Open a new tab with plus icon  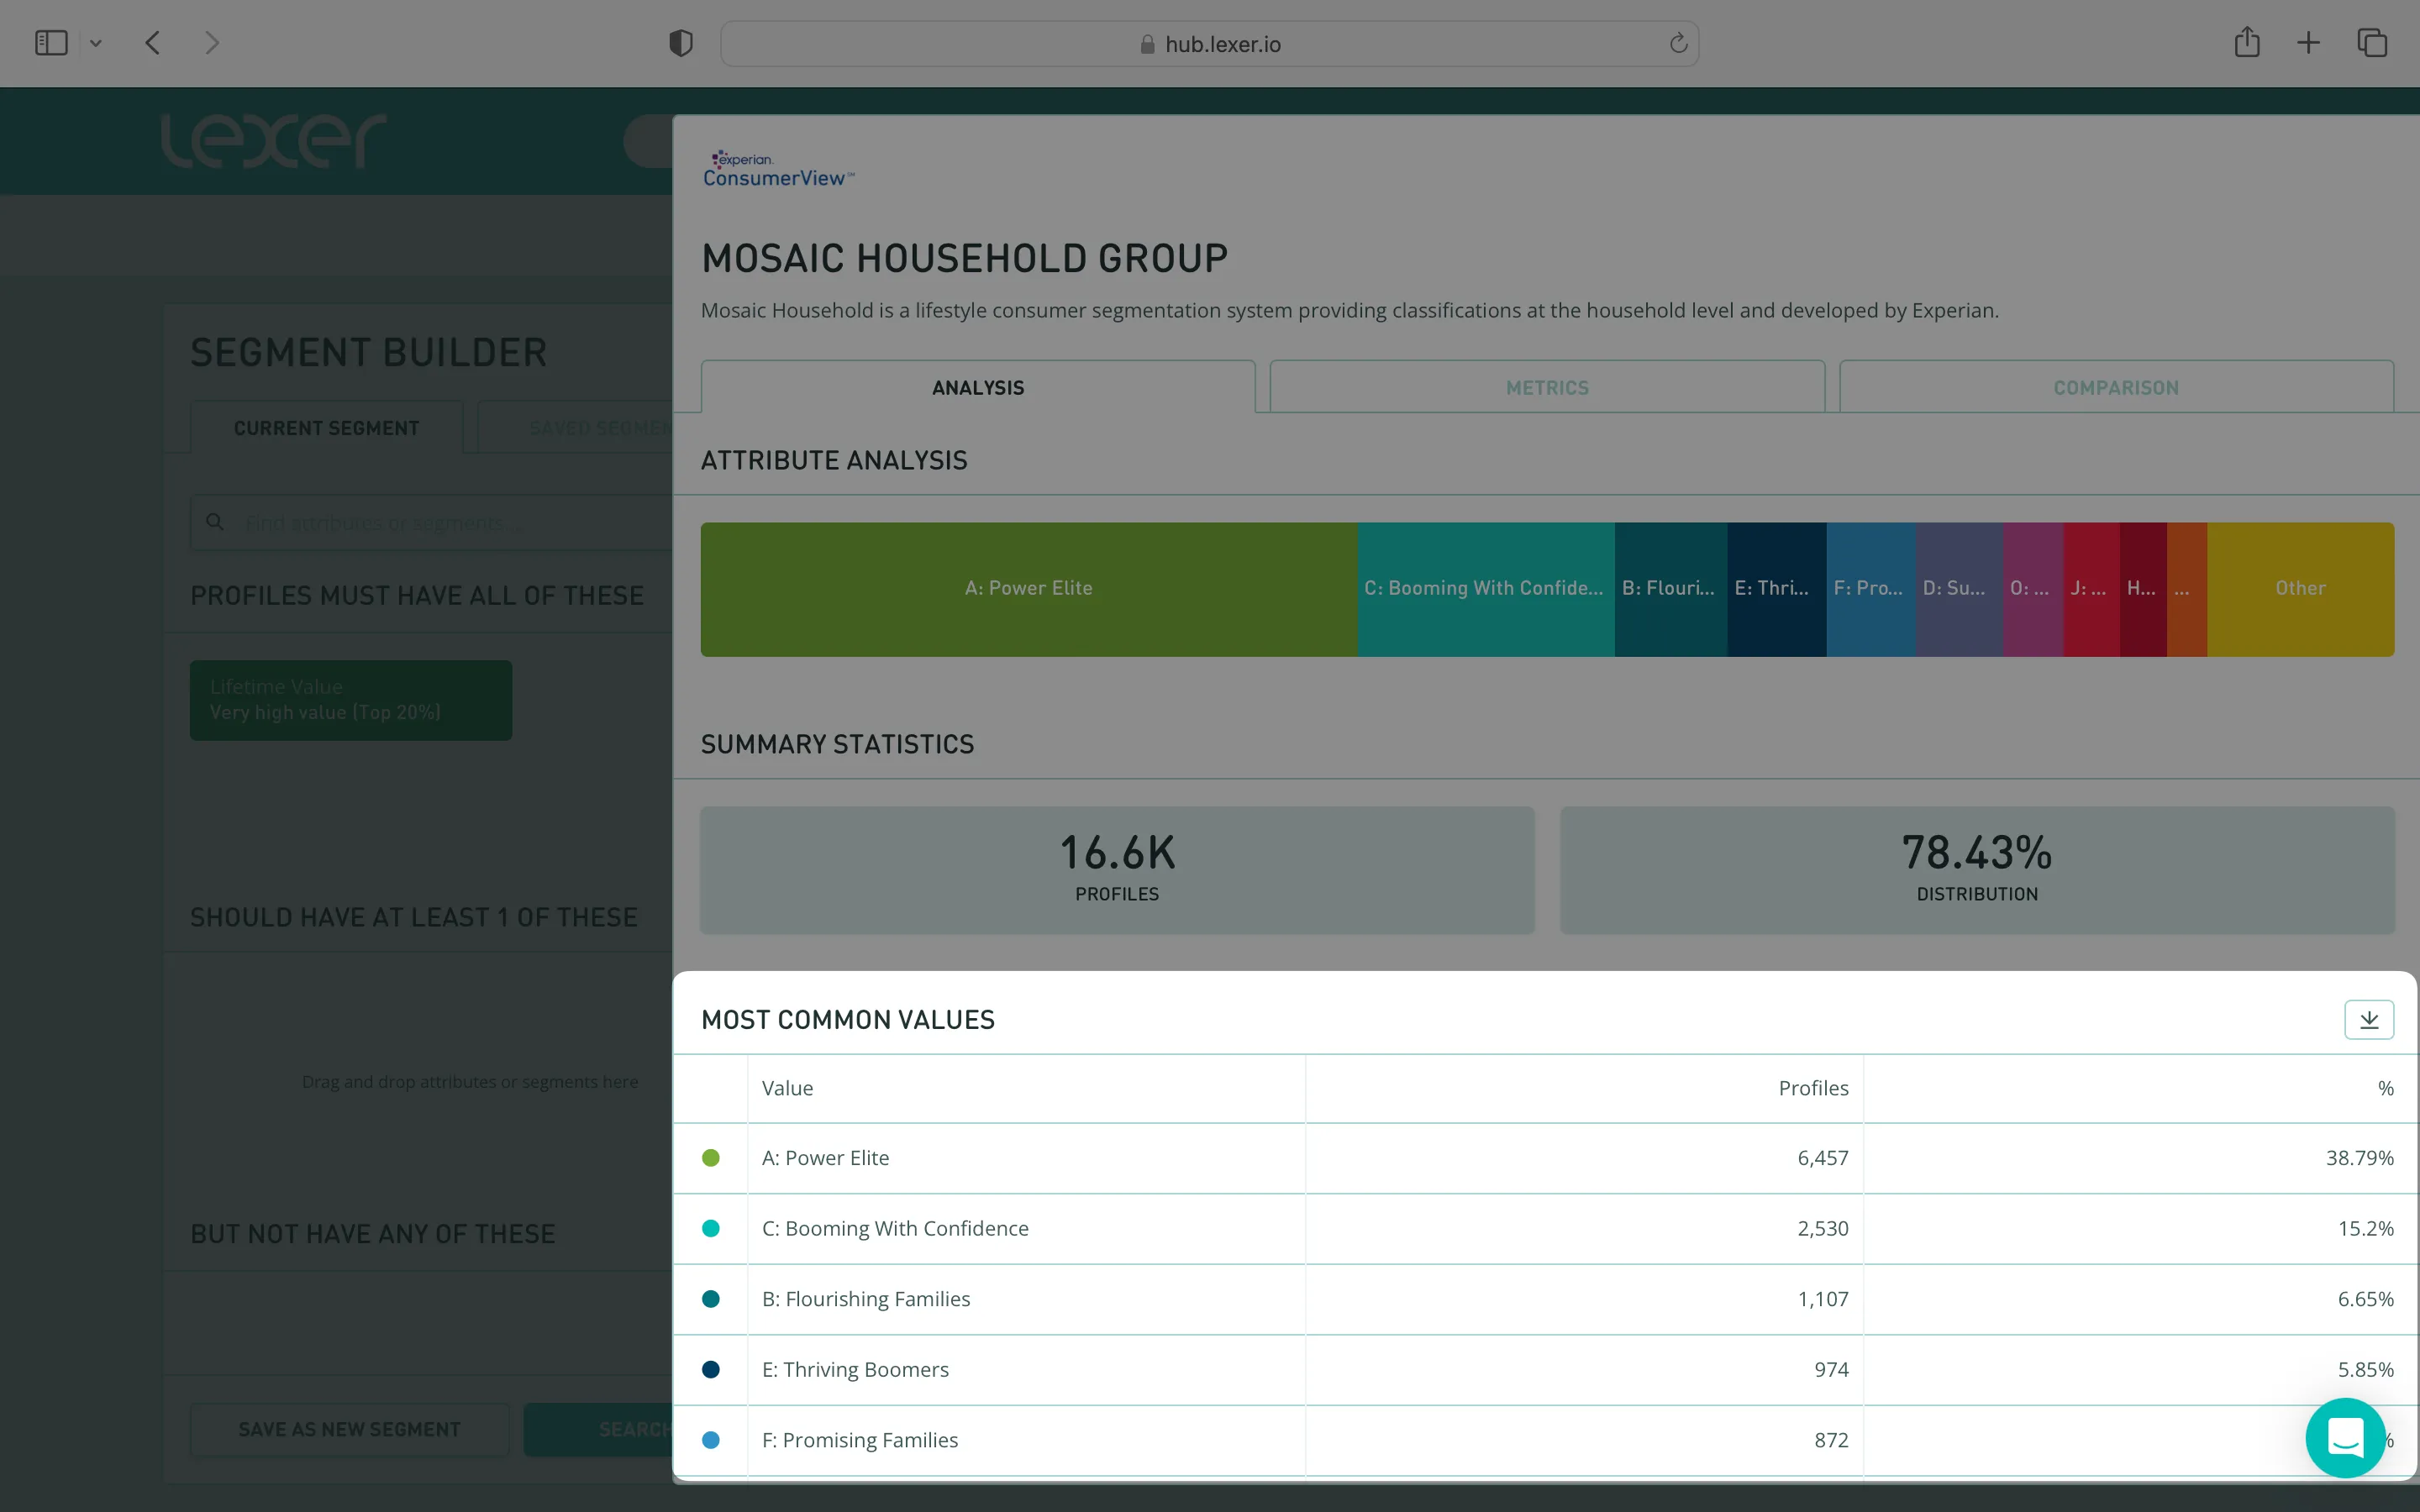point(2308,43)
